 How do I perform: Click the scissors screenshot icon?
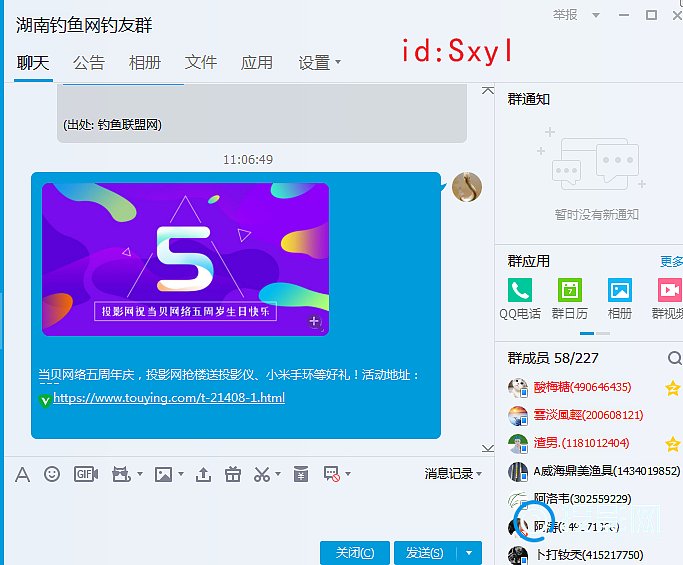tap(261, 474)
